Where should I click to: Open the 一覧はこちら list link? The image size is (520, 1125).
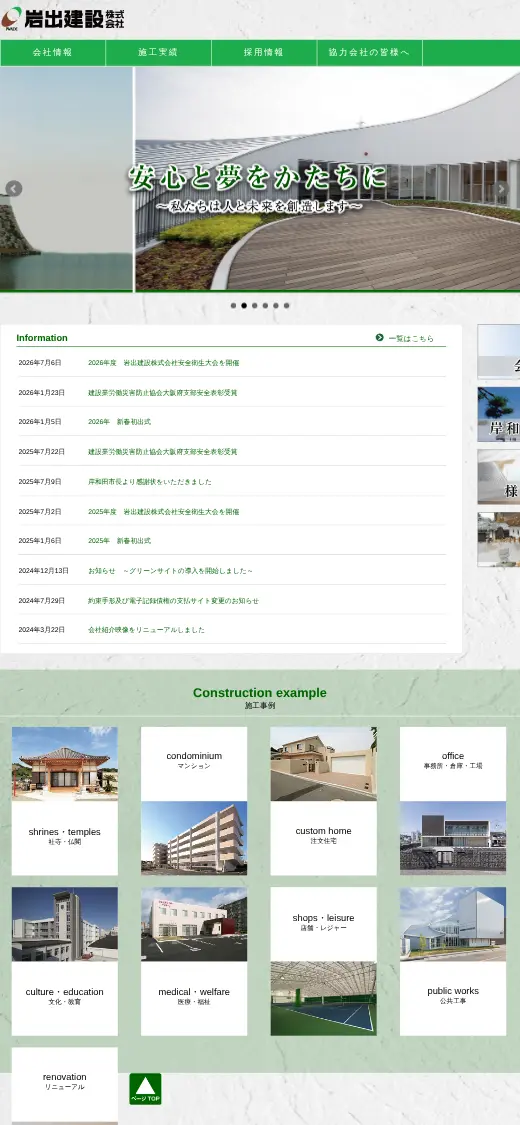coord(411,339)
